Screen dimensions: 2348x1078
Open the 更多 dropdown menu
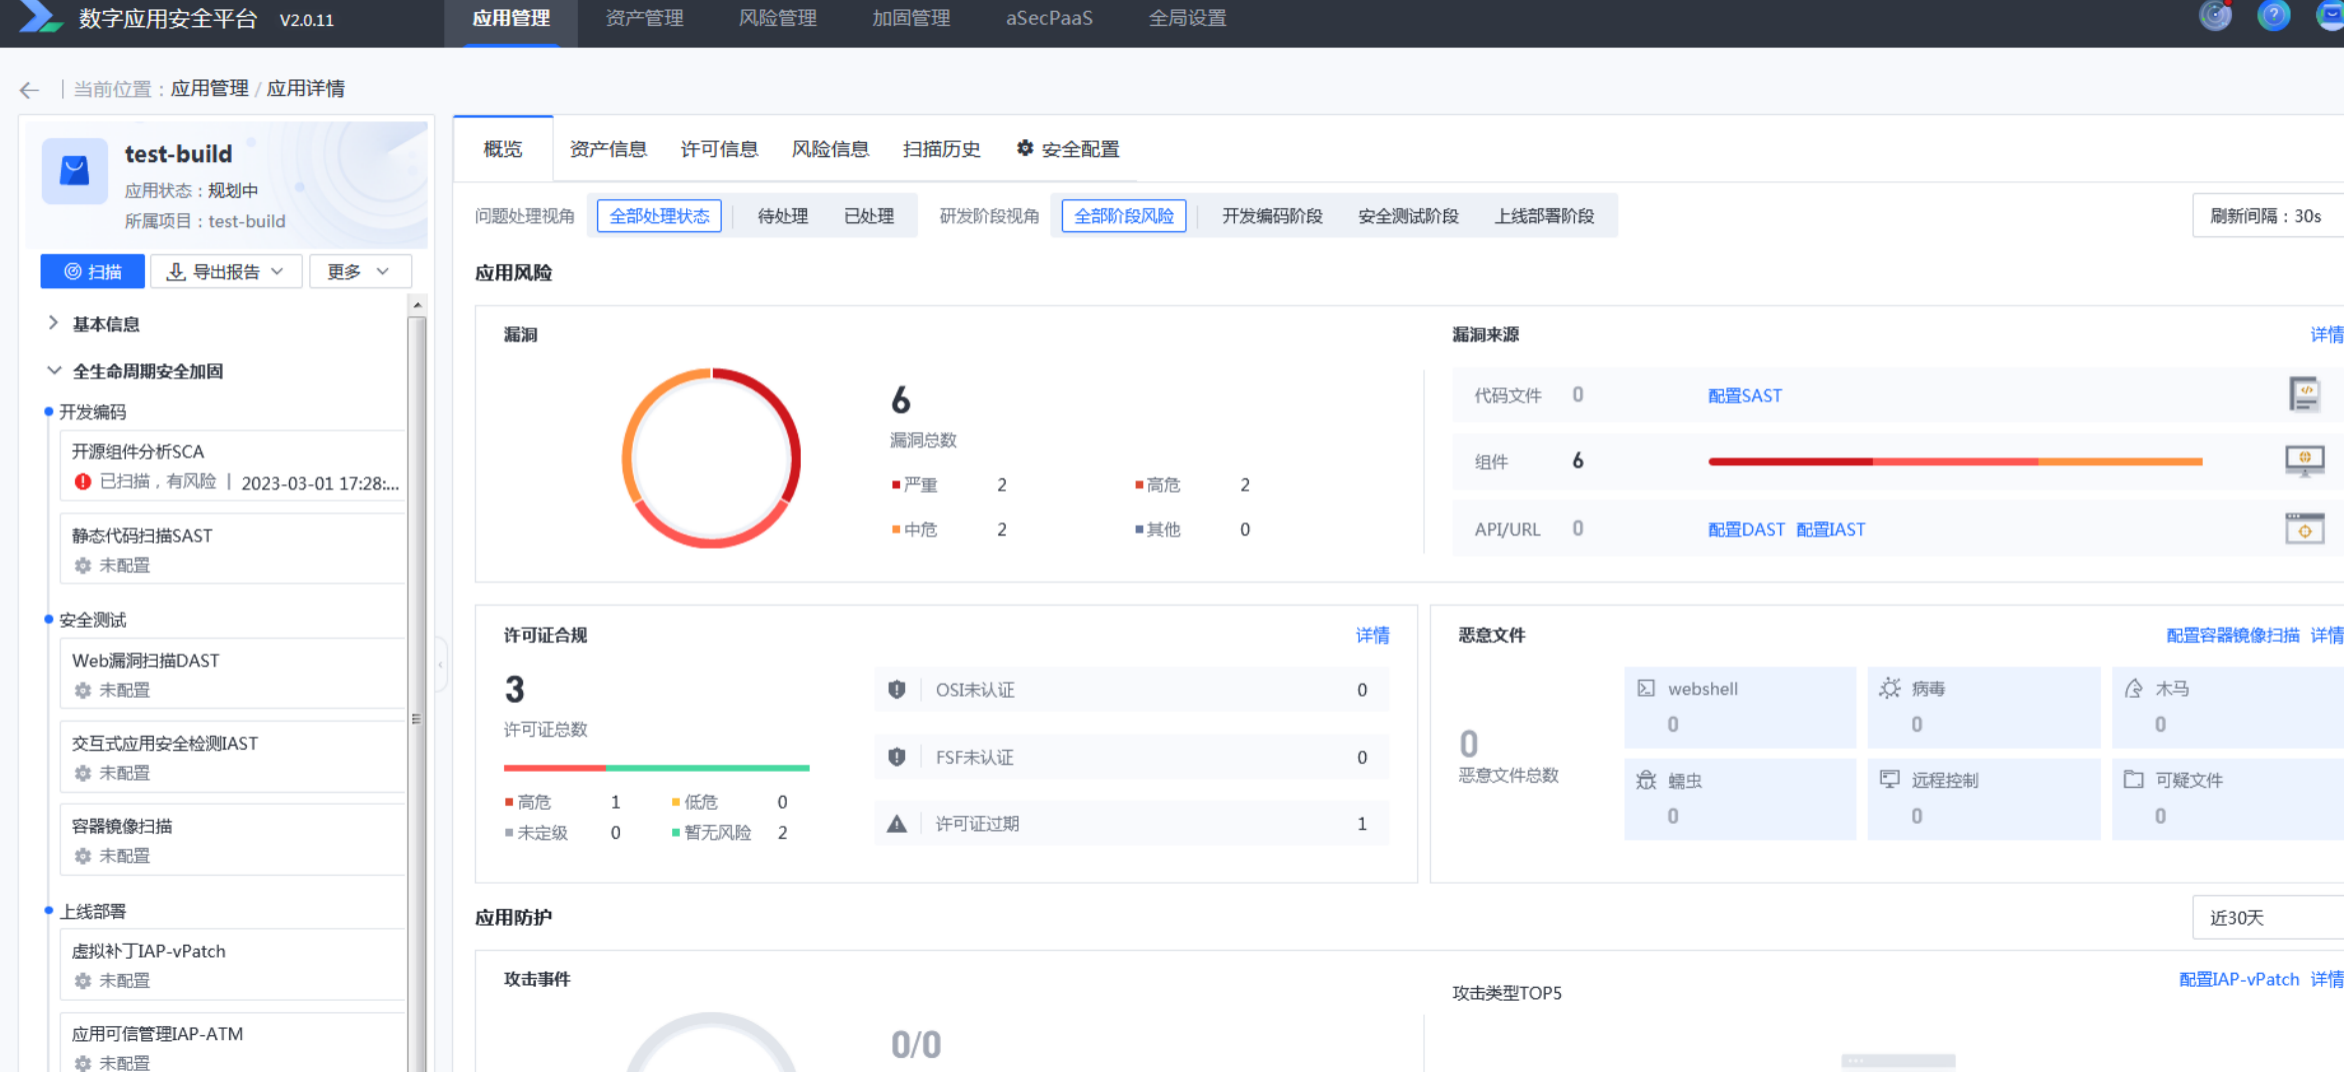point(359,270)
